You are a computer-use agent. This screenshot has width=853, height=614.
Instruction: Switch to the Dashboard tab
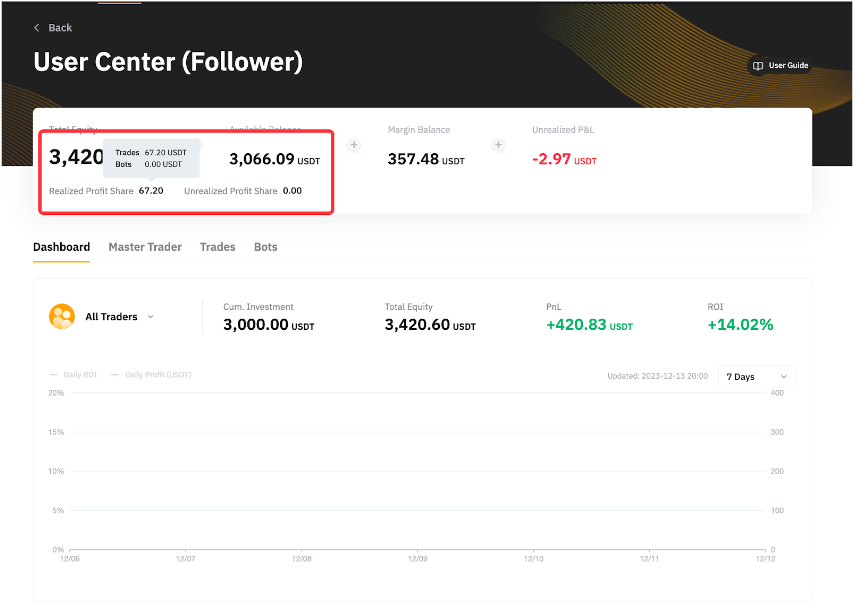(61, 247)
